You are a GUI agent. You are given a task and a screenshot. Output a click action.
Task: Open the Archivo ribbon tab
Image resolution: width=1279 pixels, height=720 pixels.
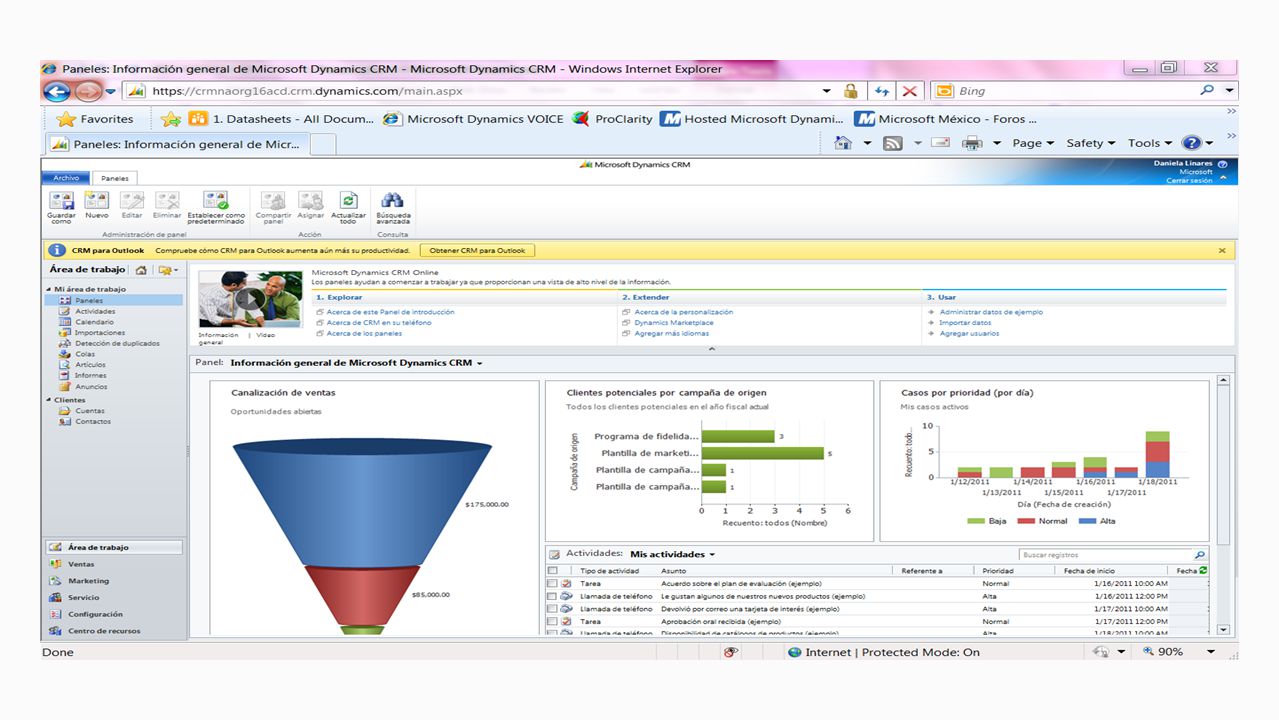coord(66,178)
